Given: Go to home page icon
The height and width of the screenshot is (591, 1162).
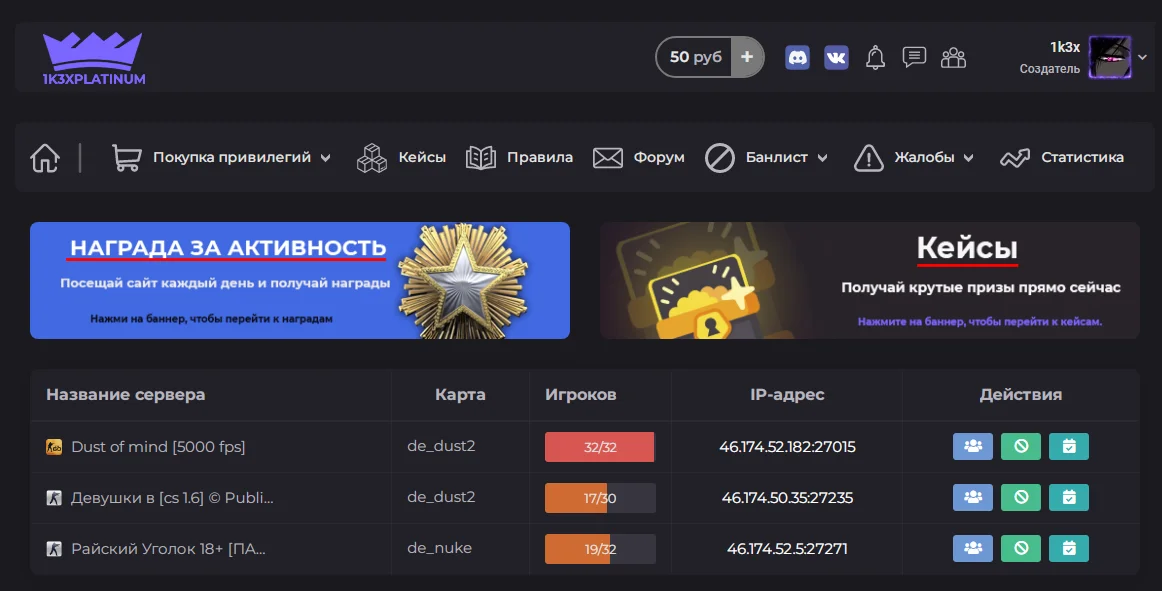Looking at the screenshot, I should pos(45,158).
